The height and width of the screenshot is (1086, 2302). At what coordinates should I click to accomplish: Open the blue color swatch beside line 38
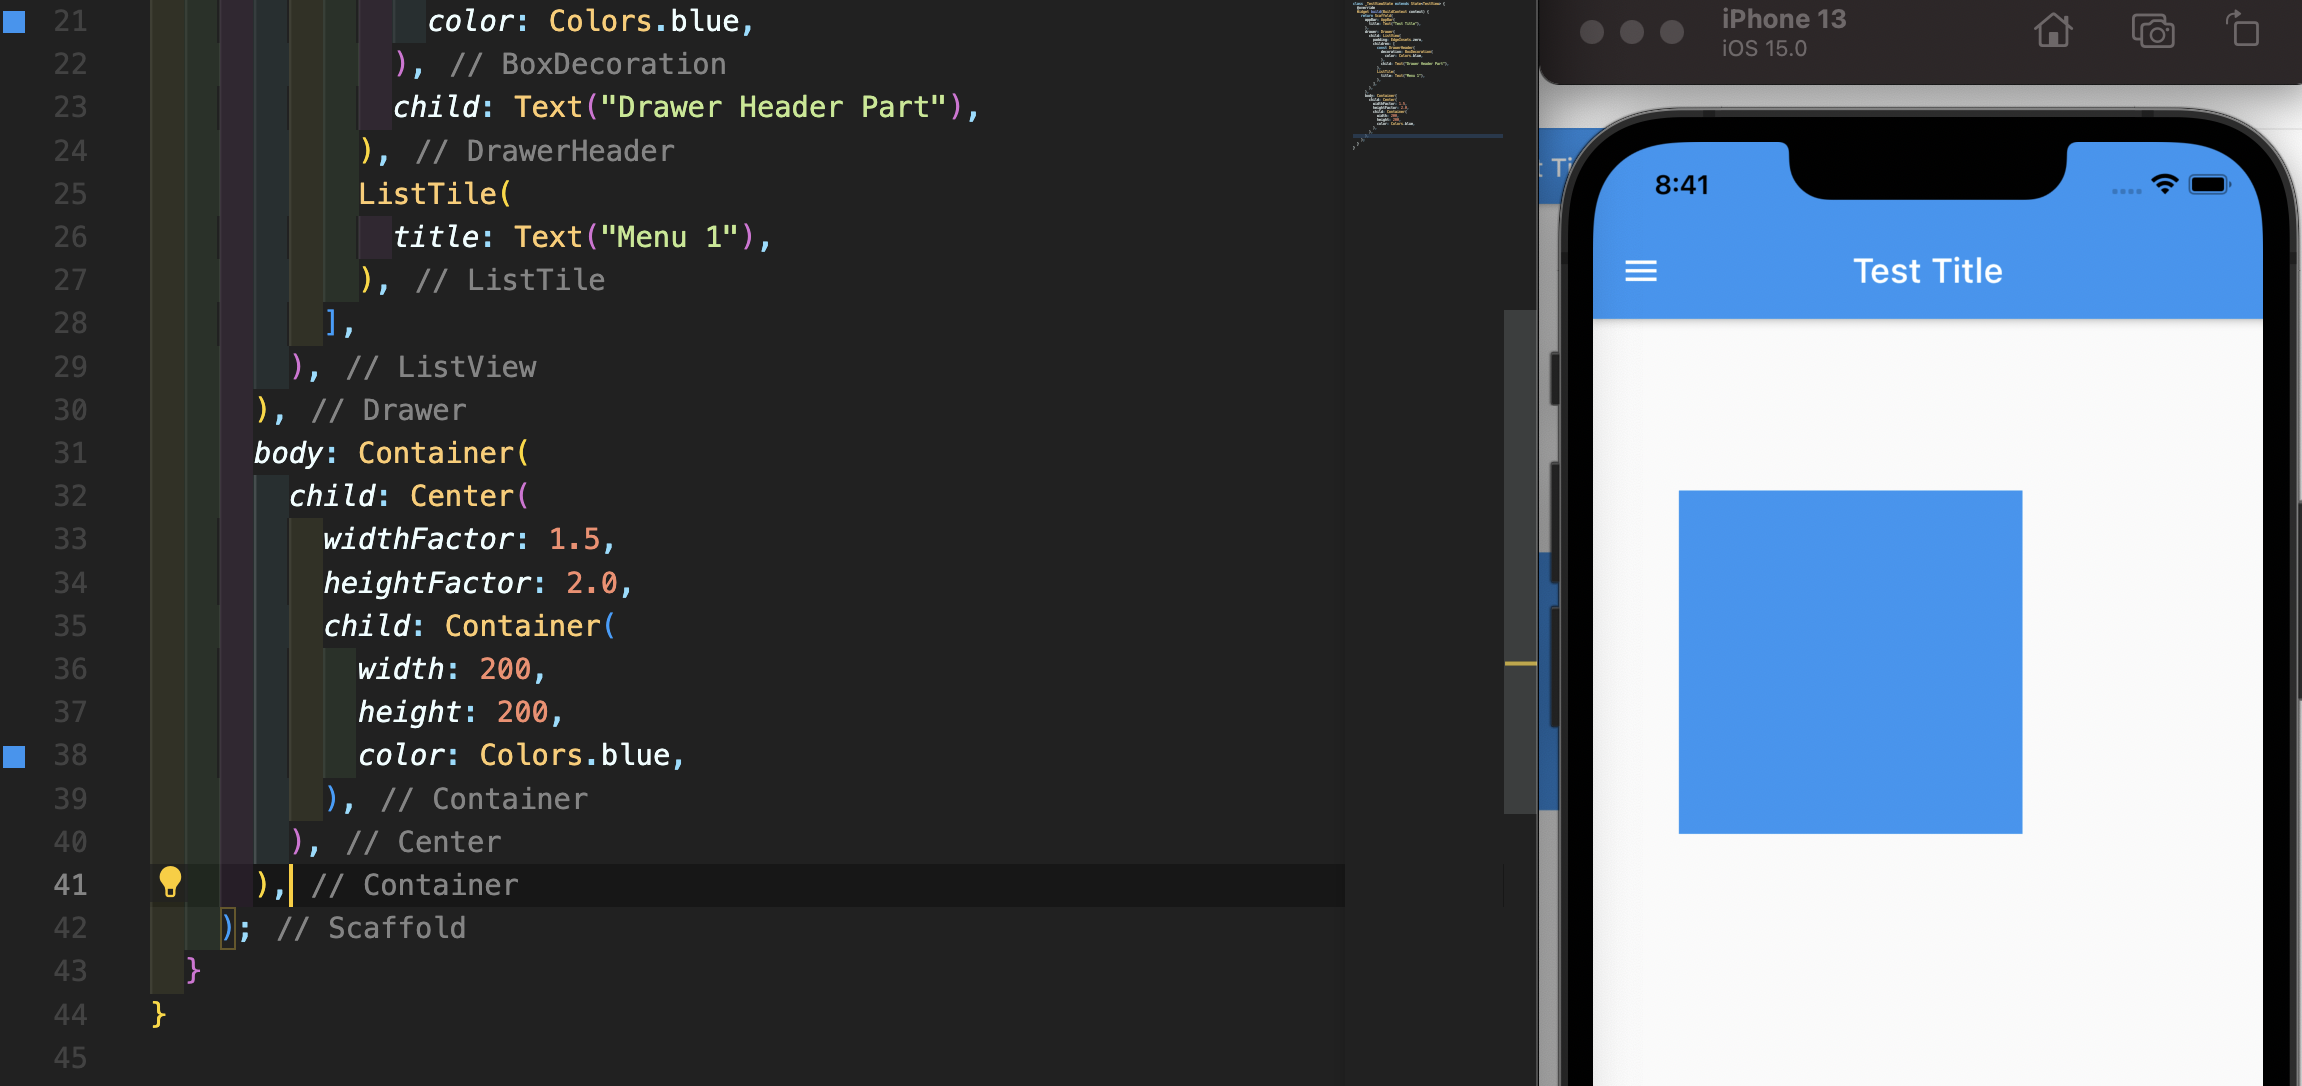click(x=14, y=756)
